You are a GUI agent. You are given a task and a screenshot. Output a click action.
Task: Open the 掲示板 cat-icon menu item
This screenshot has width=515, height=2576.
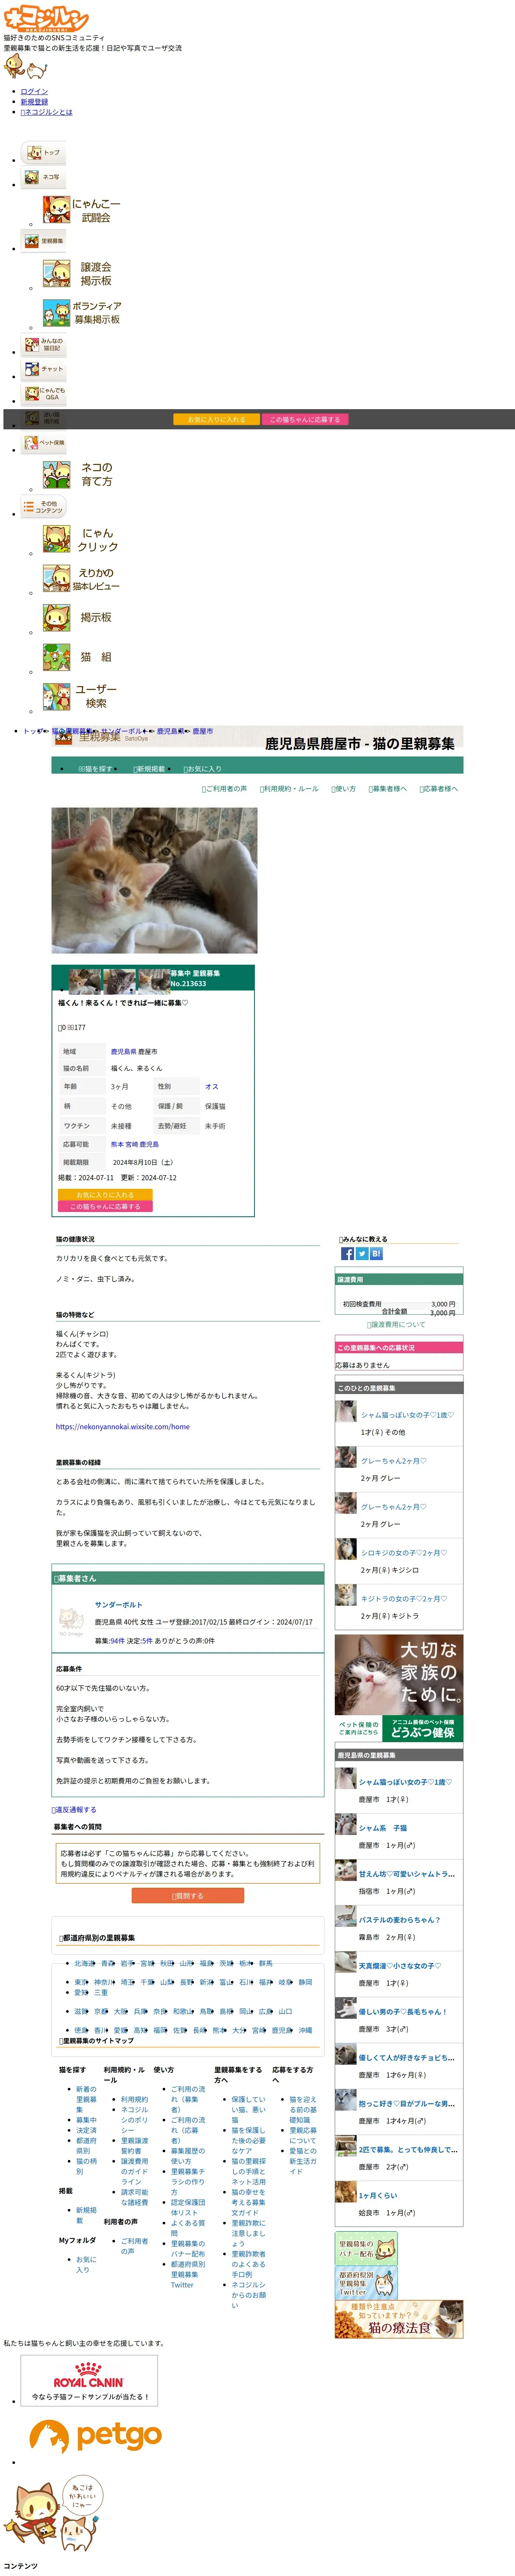(x=82, y=618)
